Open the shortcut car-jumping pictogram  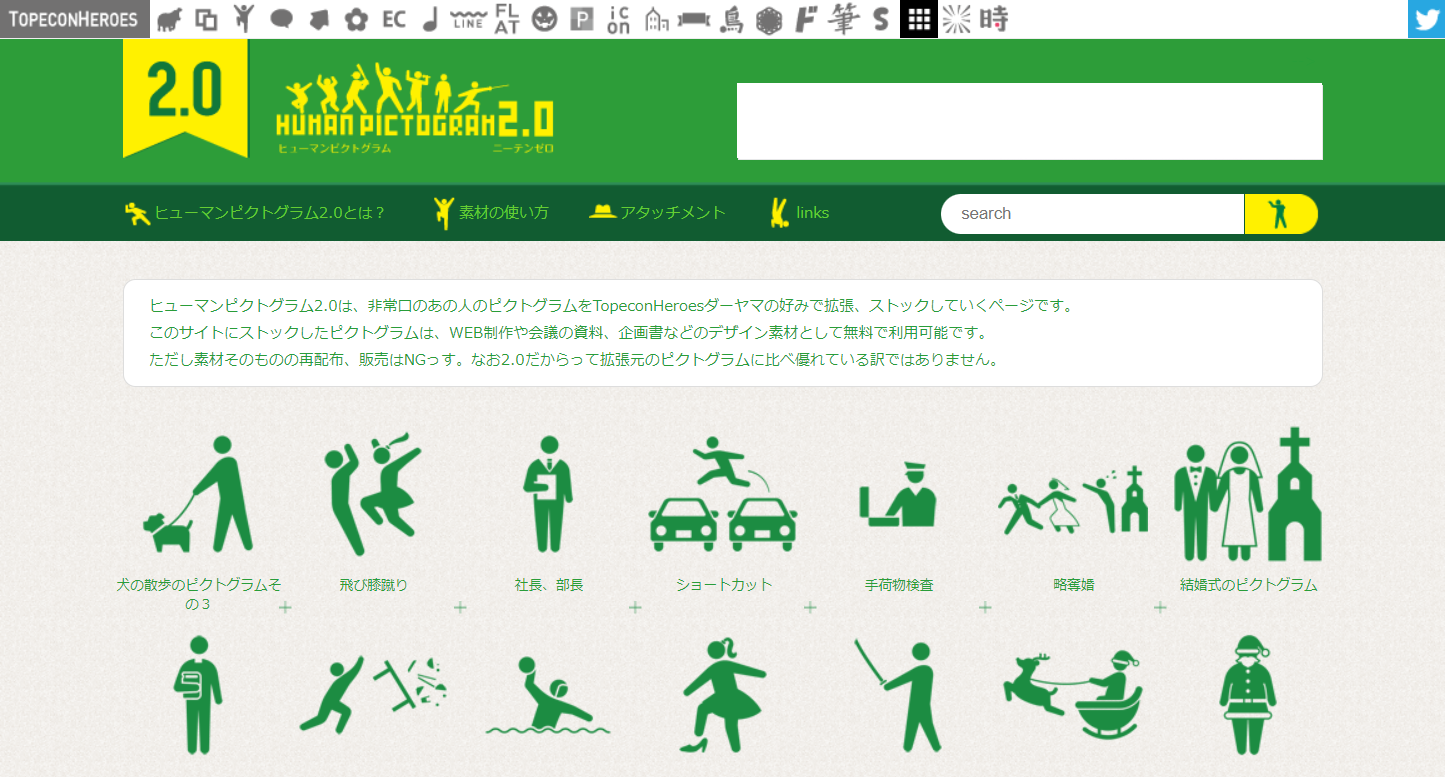click(723, 493)
